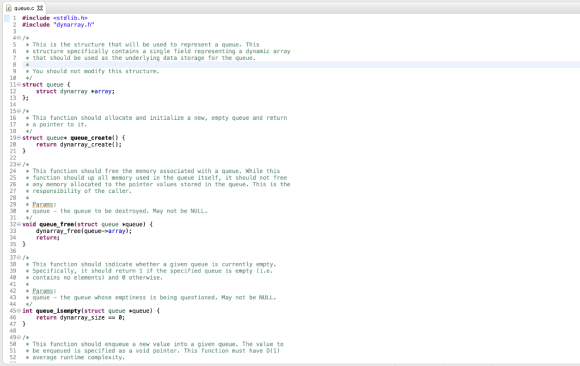Click the #include <stdlib.h> line

pyautogui.click(x=55, y=18)
